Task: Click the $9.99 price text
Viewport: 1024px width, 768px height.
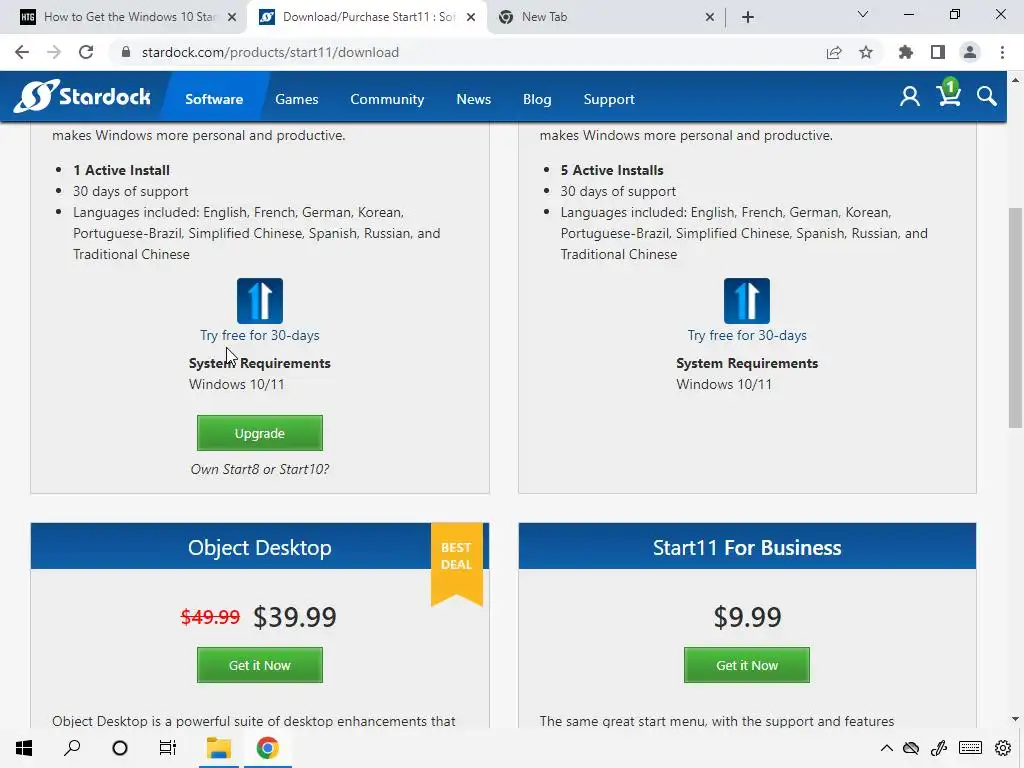Action: point(747,616)
